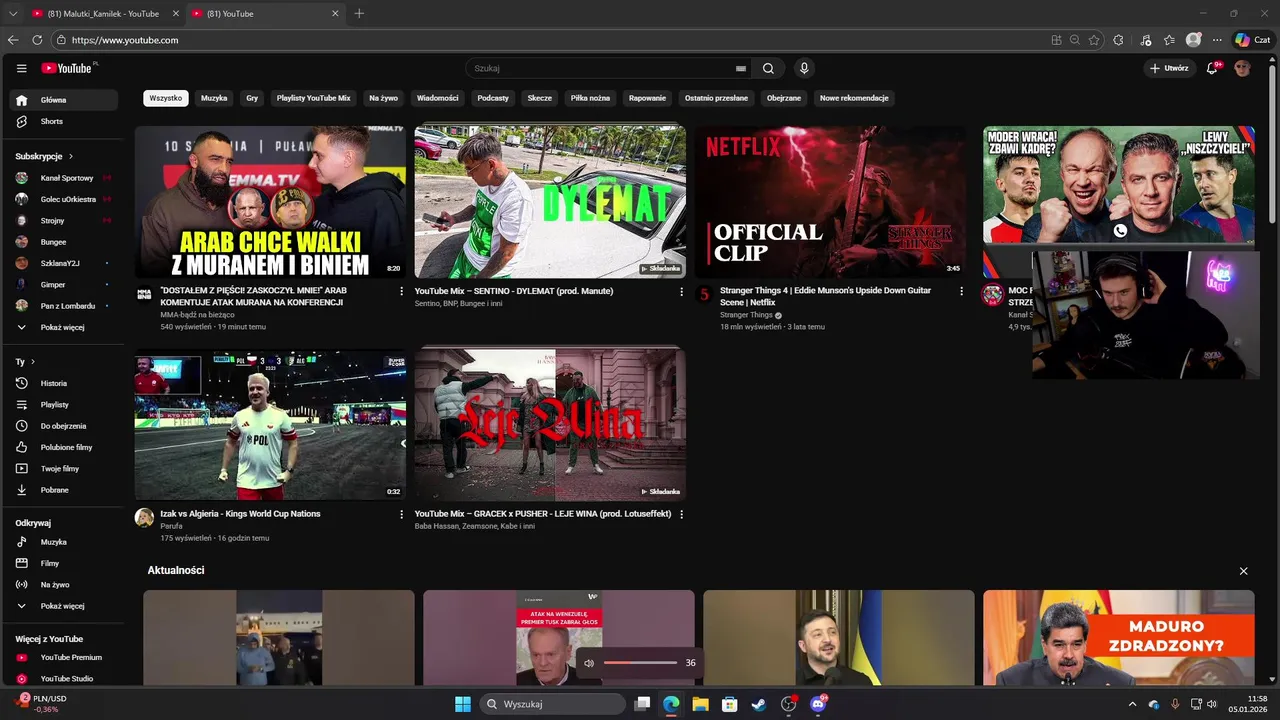Open the browser zoom magnifier icon

tap(1075, 40)
